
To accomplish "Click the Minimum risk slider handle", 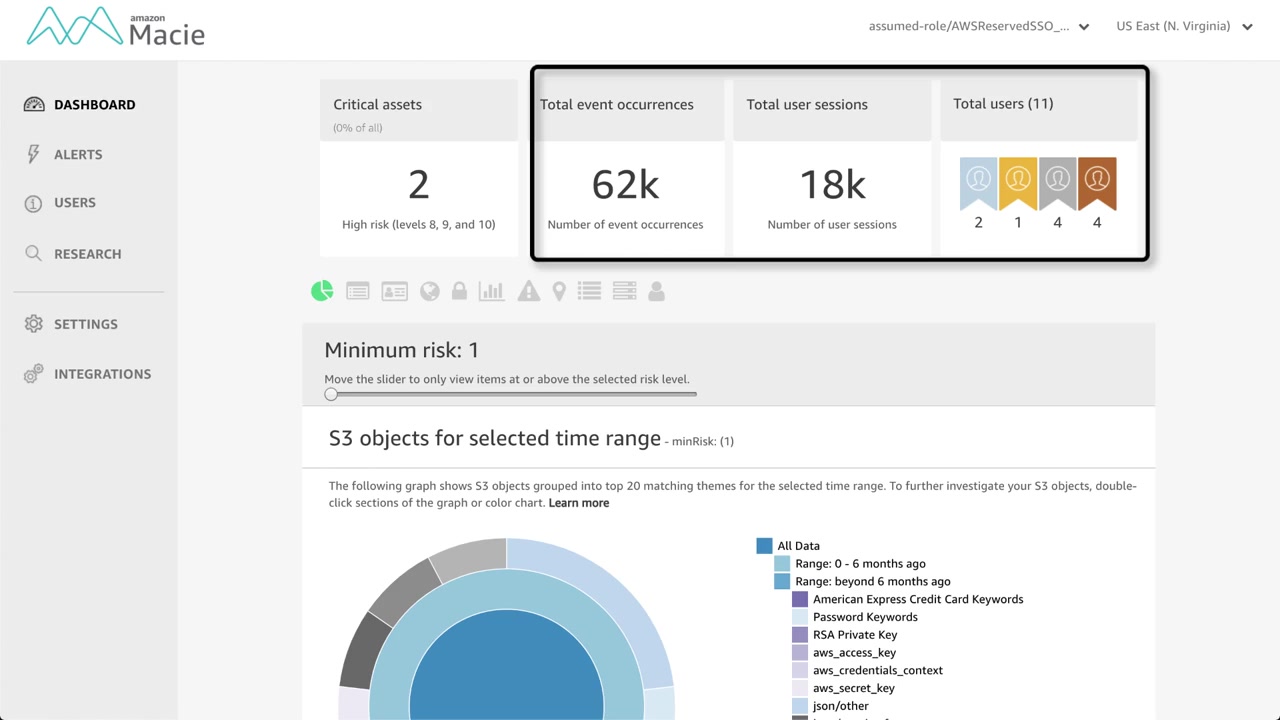I will pyautogui.click(x=331, y=394).
